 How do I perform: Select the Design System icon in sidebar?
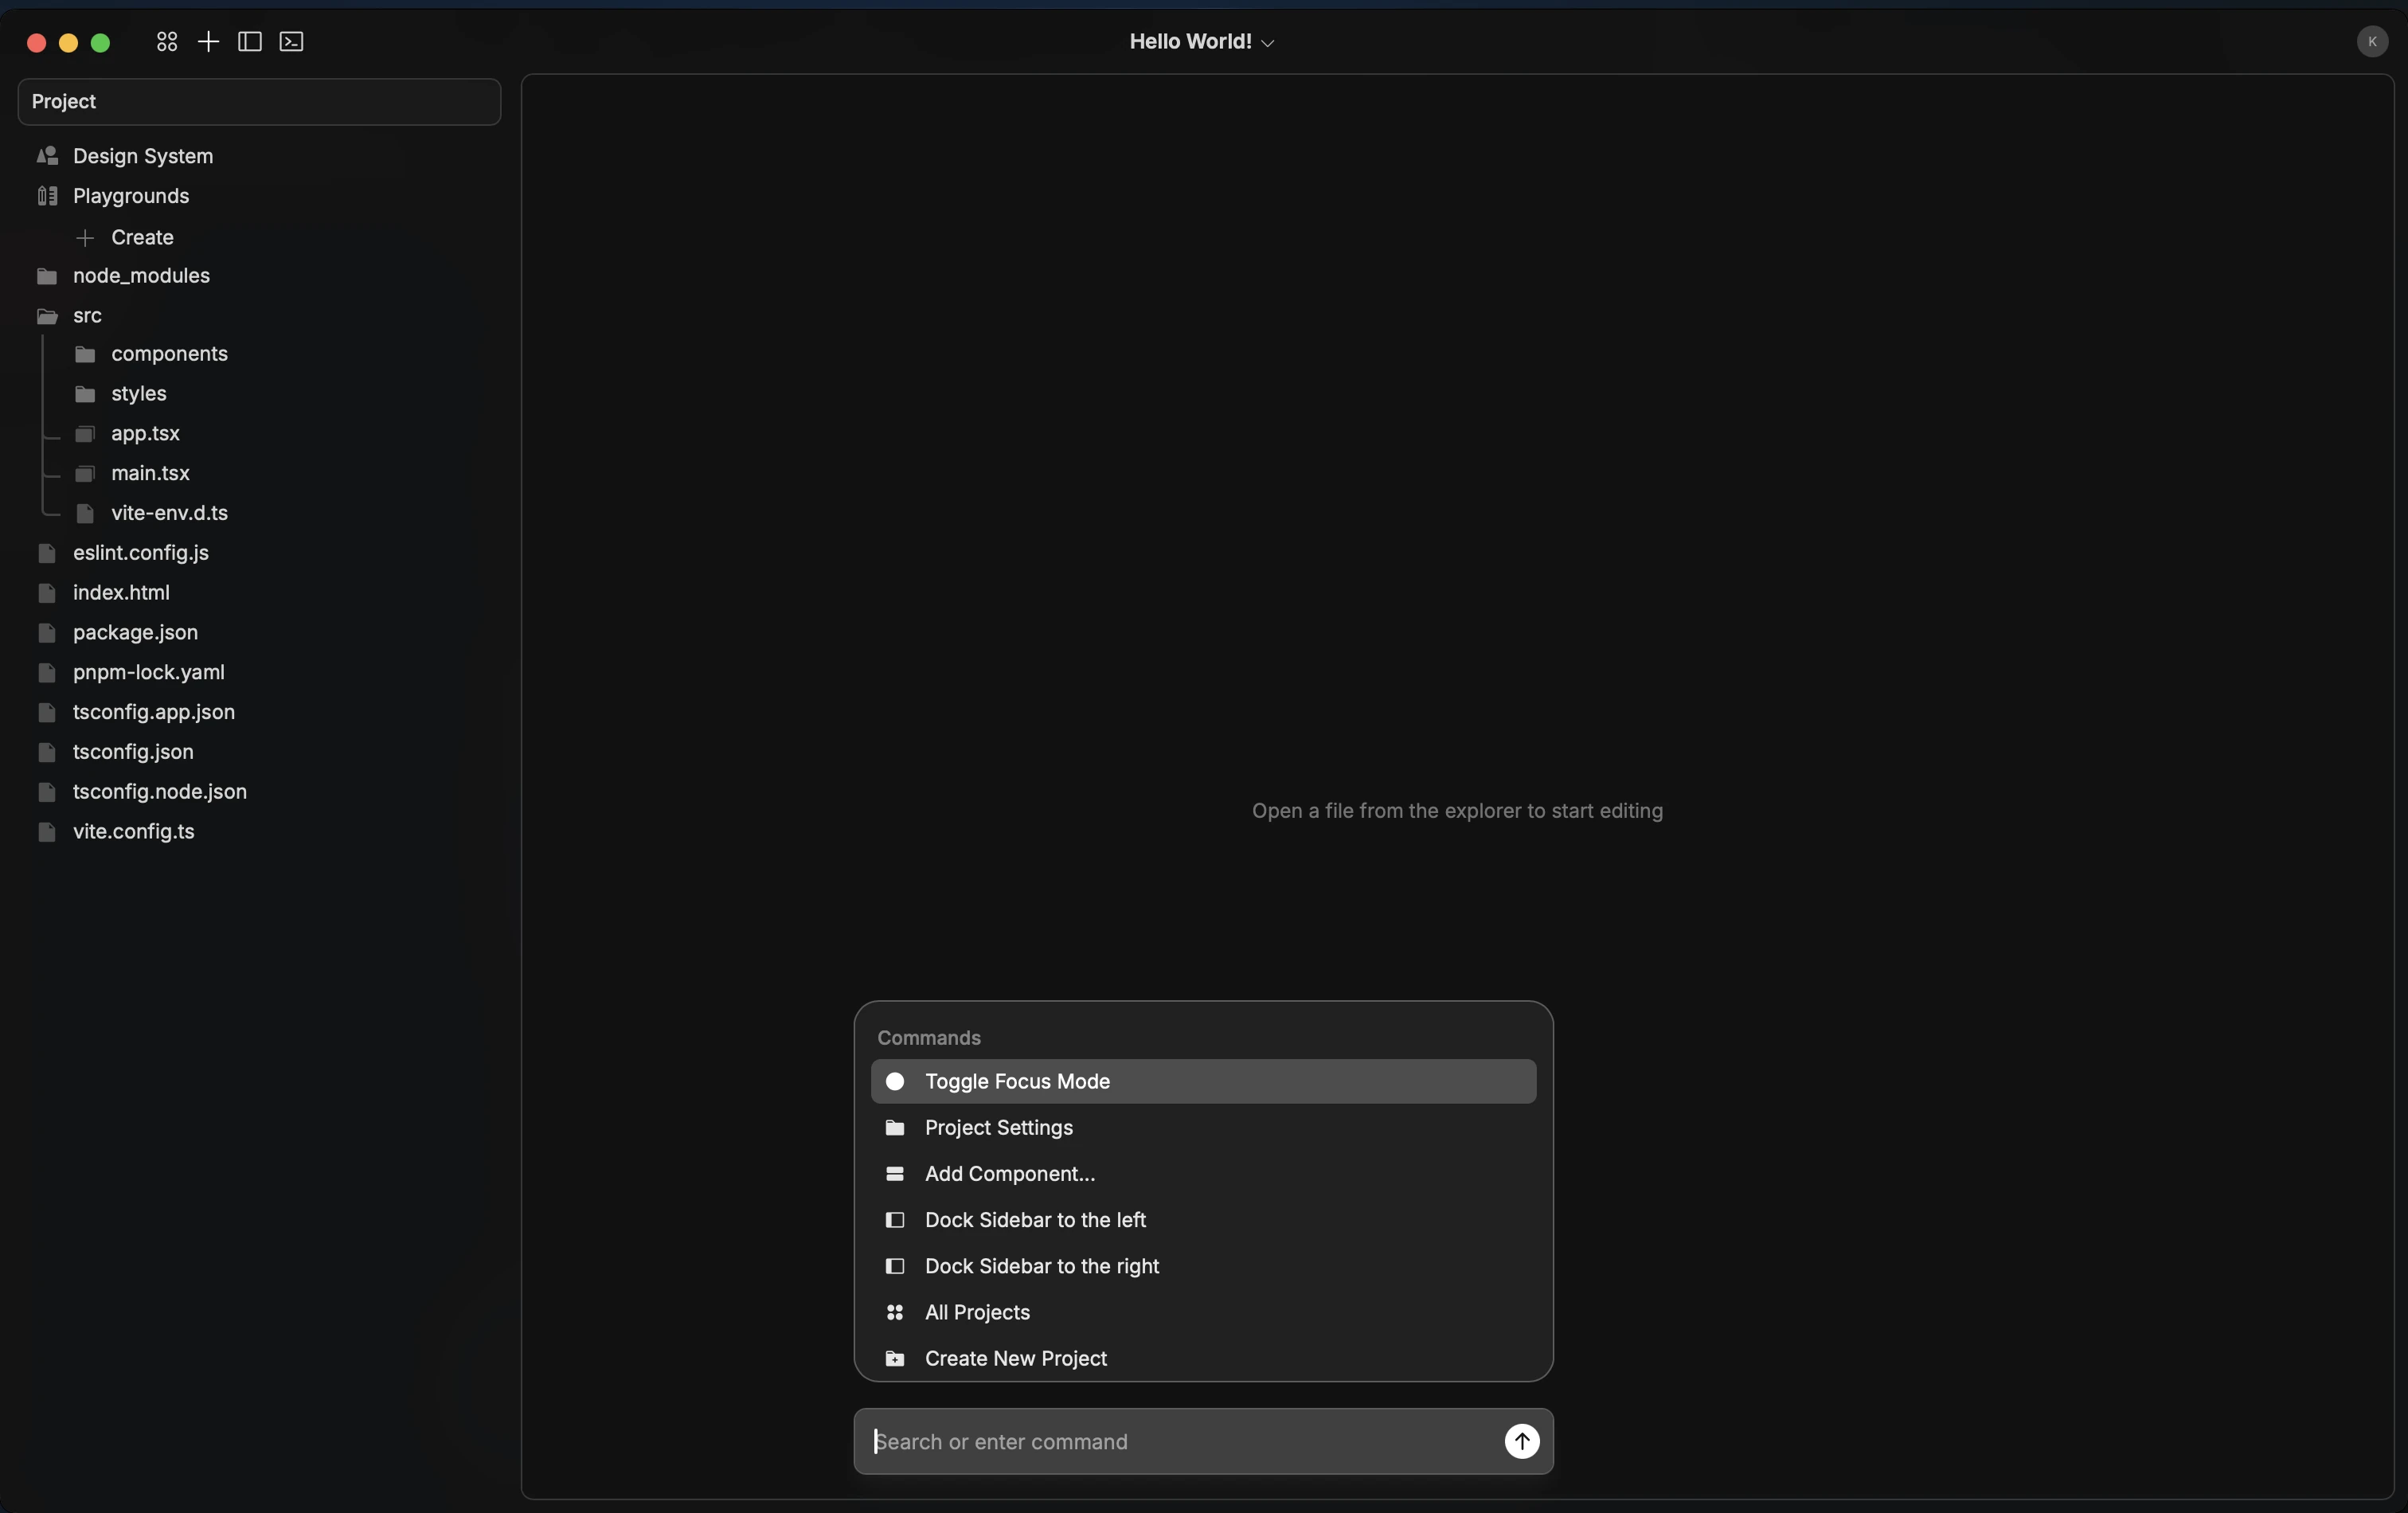click(x=47, y=156)
